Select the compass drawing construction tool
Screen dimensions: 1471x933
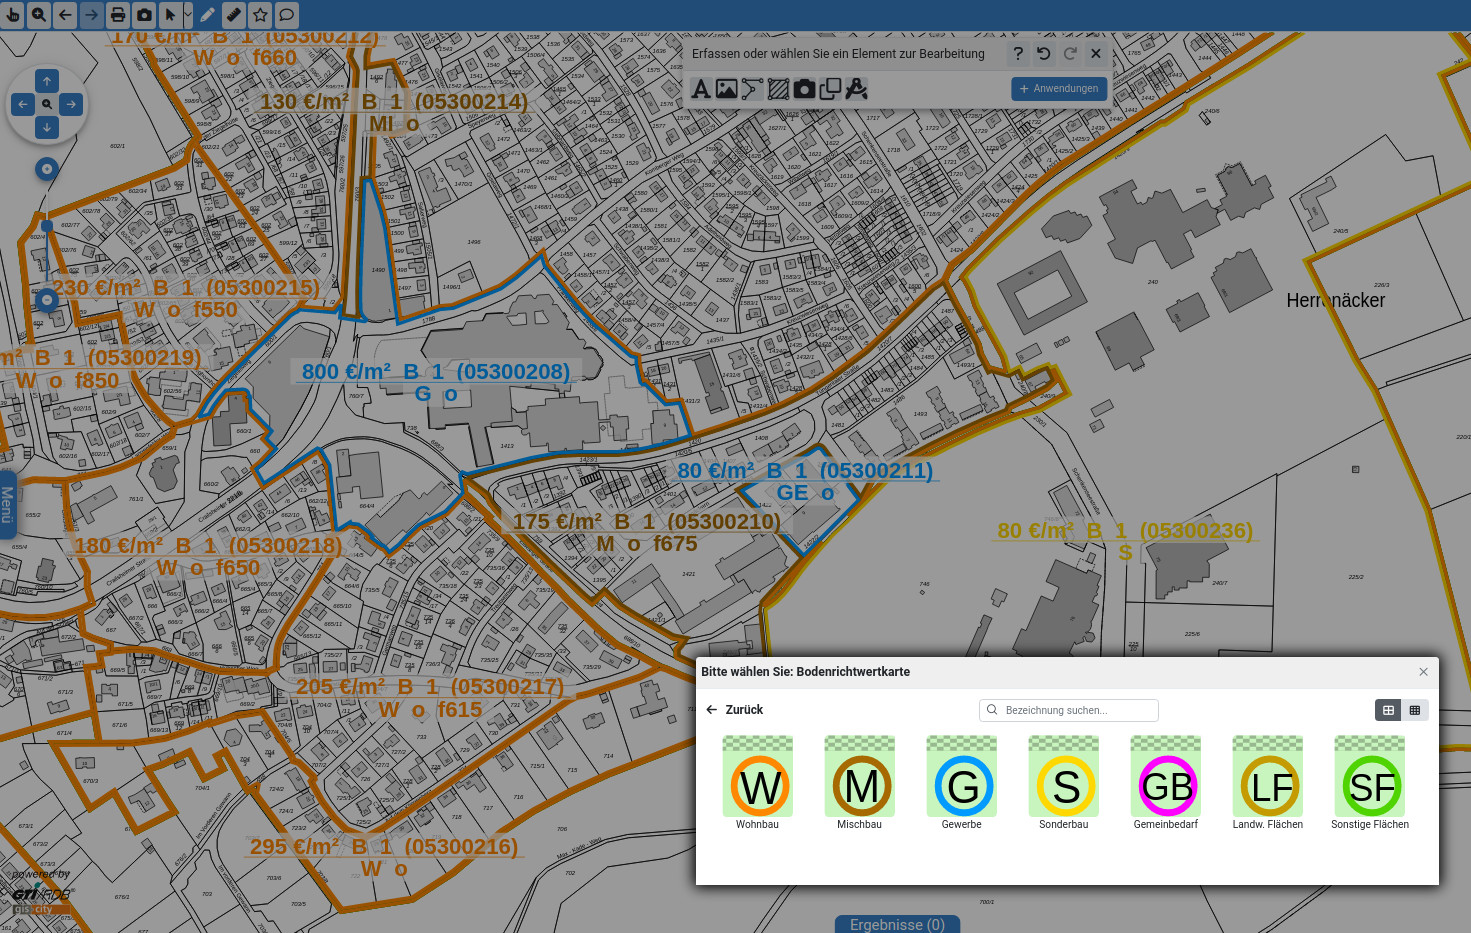(x=856, y=89)
